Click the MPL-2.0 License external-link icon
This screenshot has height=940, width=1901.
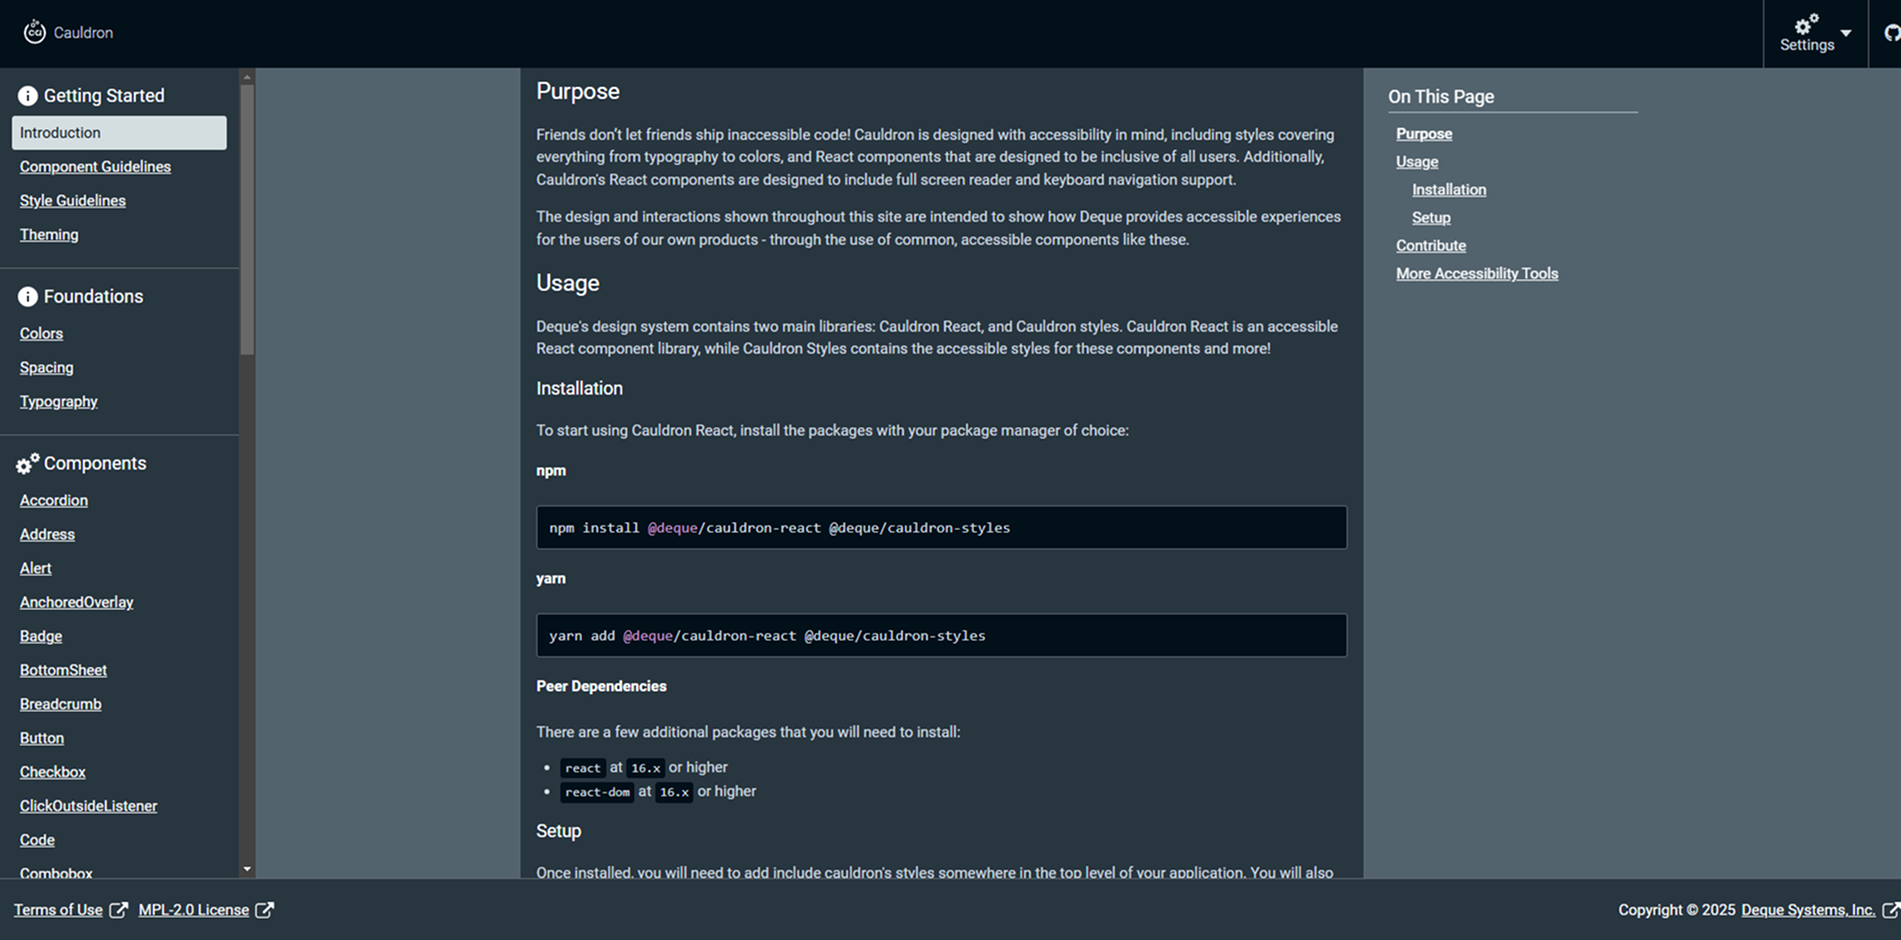click(265, 910)
